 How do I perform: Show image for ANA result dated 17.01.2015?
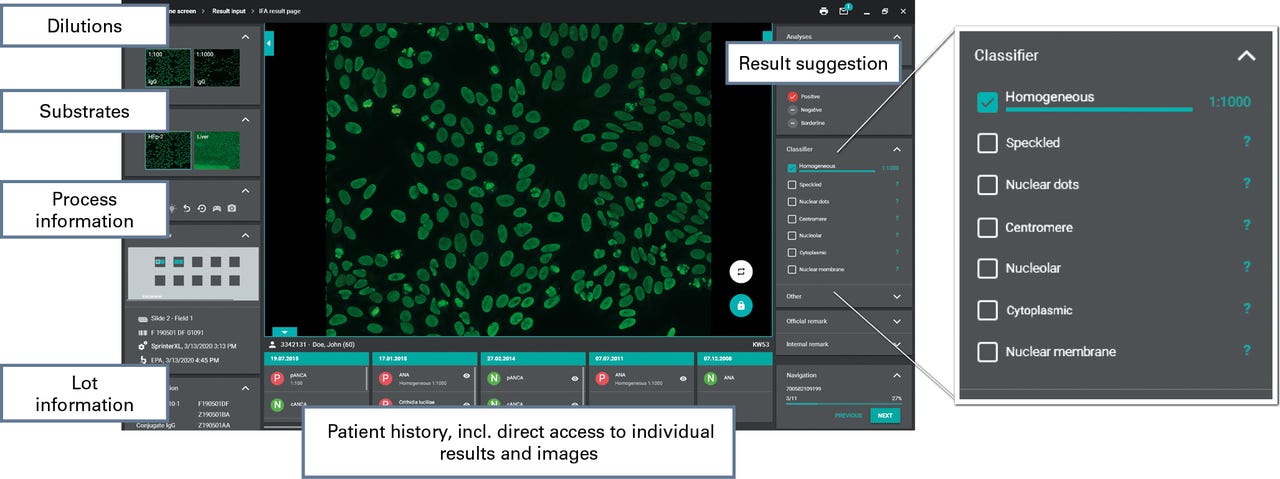point(468,375)
